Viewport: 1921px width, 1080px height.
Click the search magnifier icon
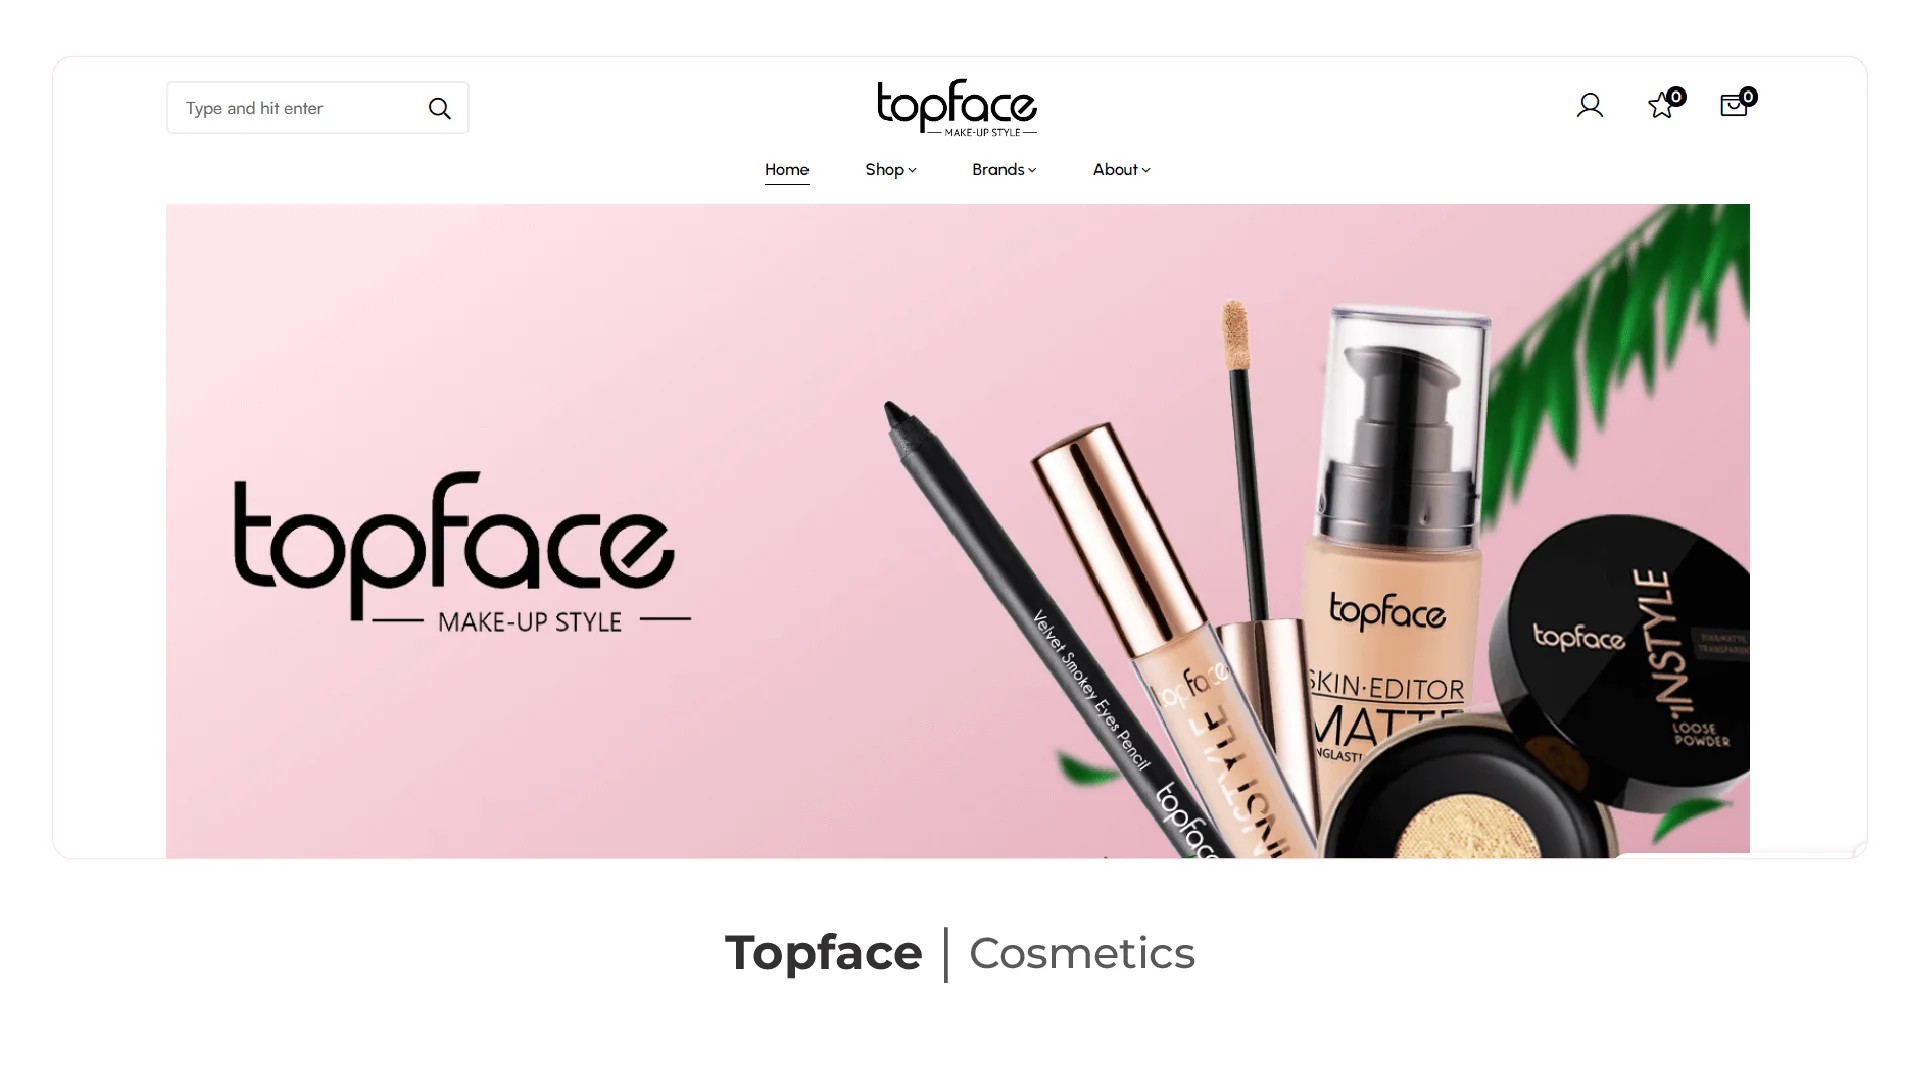(439, 108)
